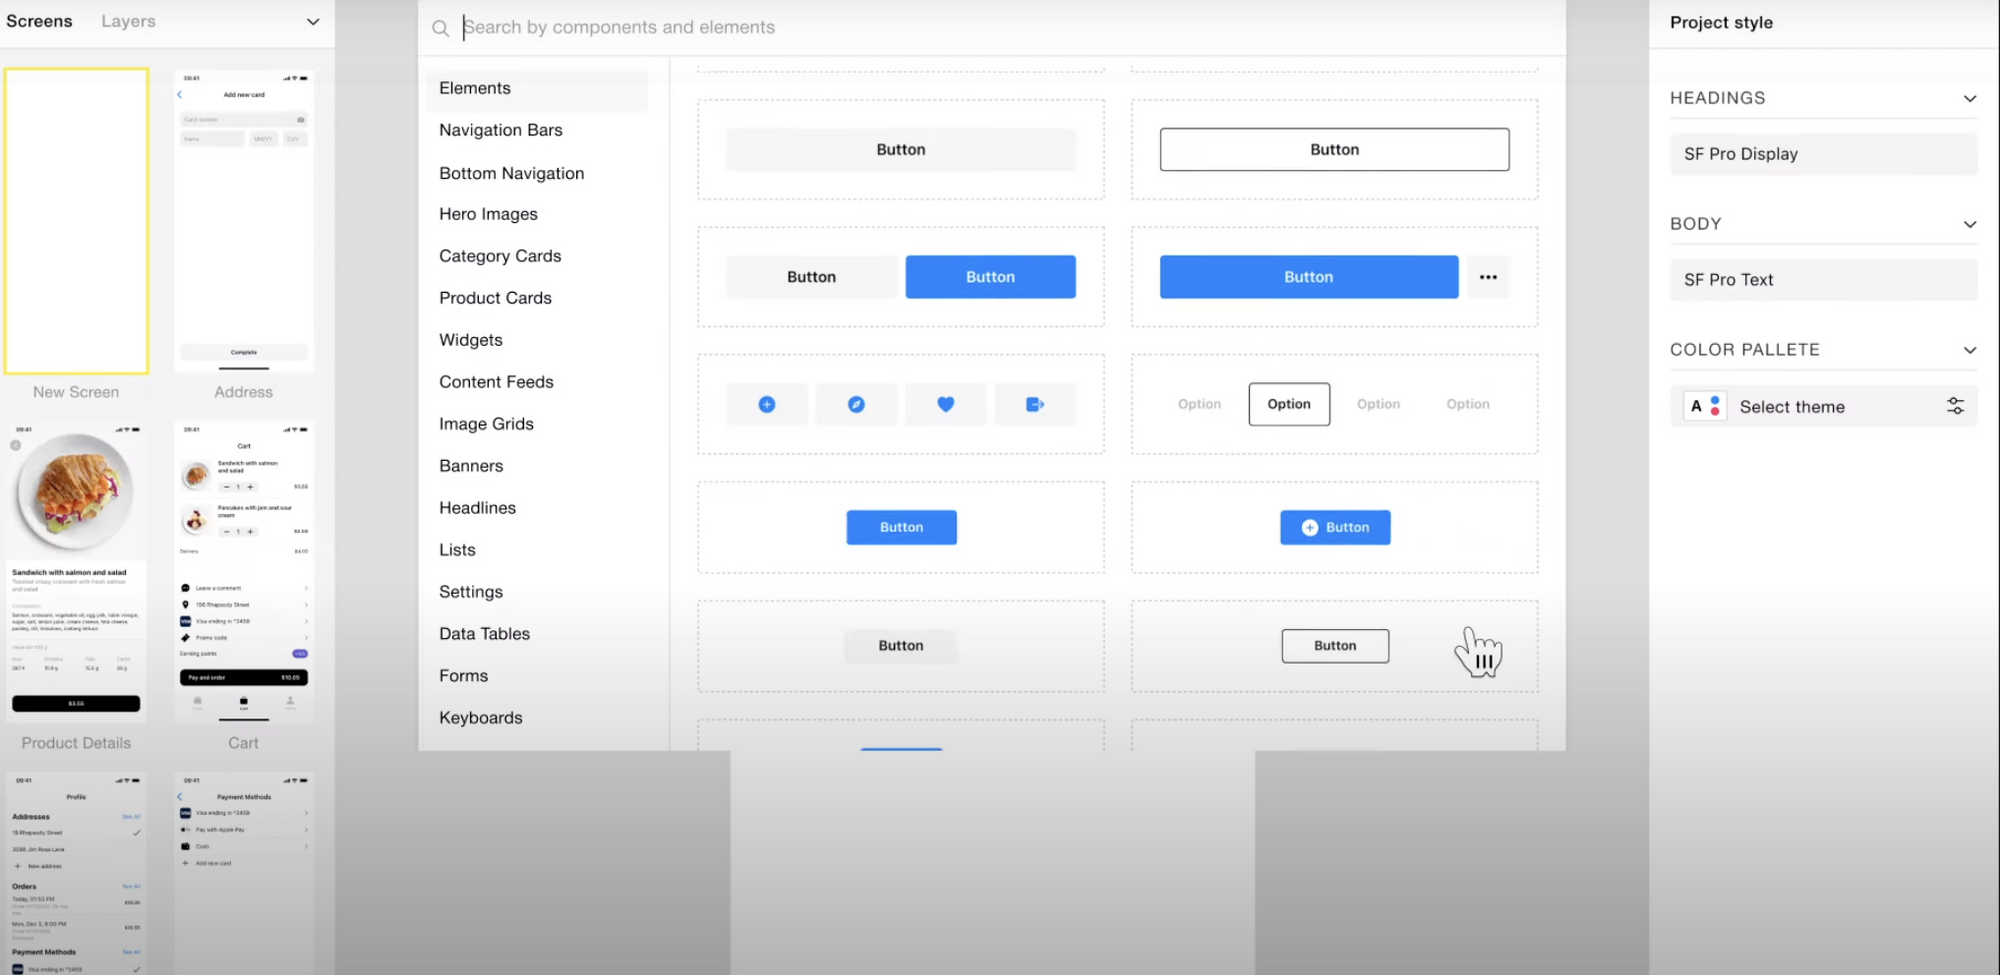This screenshot has height=975, width=2000.
Task: Click the blue heart icon button
Action: pyautogui.click(x=945, y=404)
